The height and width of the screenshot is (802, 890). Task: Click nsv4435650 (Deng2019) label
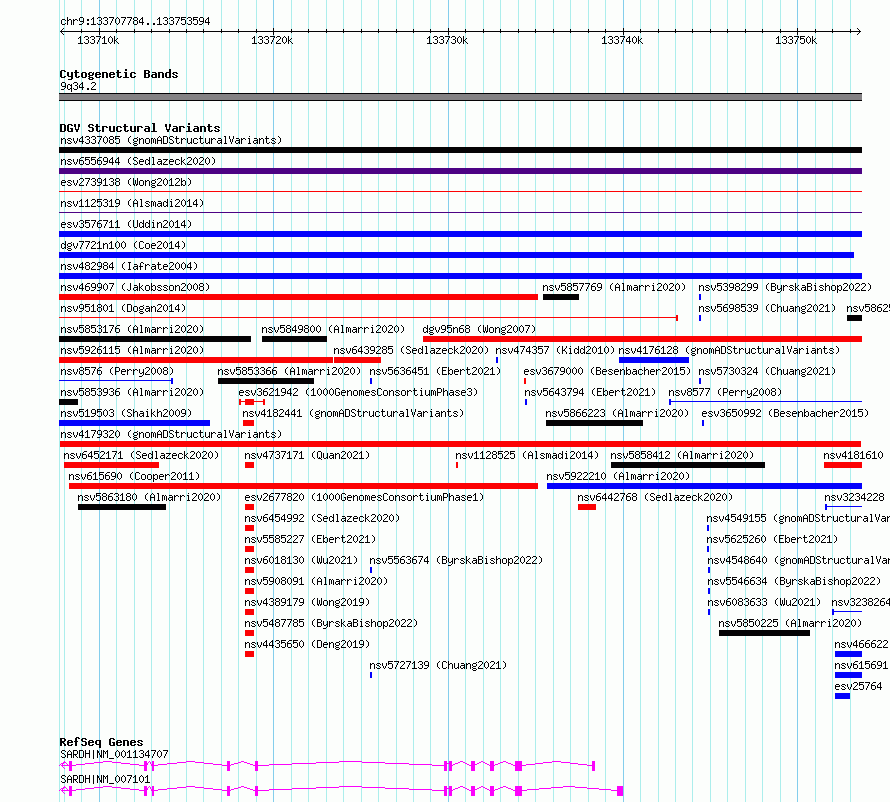click(307, 644)
